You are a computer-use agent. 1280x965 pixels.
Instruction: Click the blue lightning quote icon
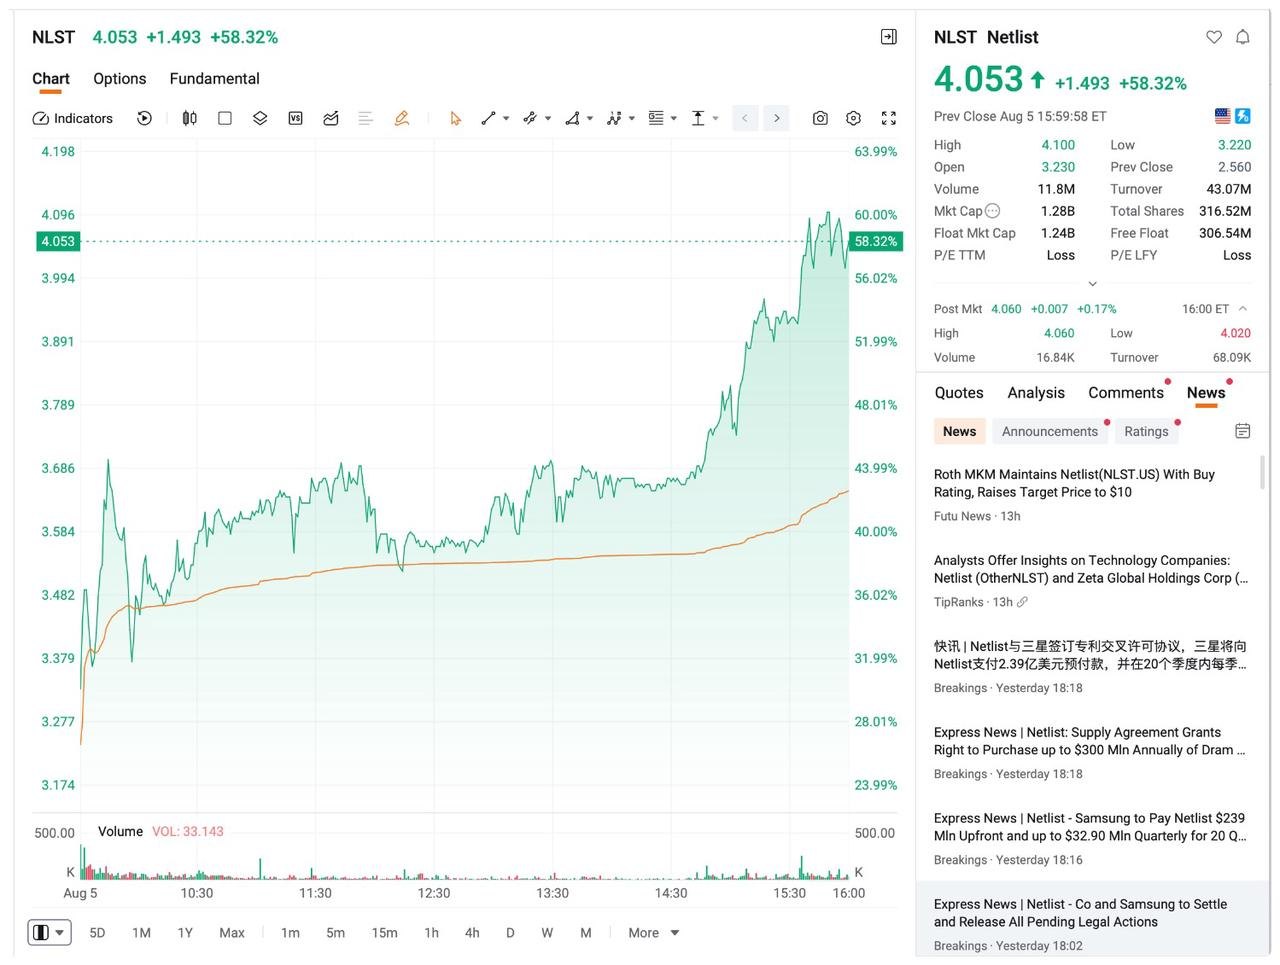(1243, 116)
